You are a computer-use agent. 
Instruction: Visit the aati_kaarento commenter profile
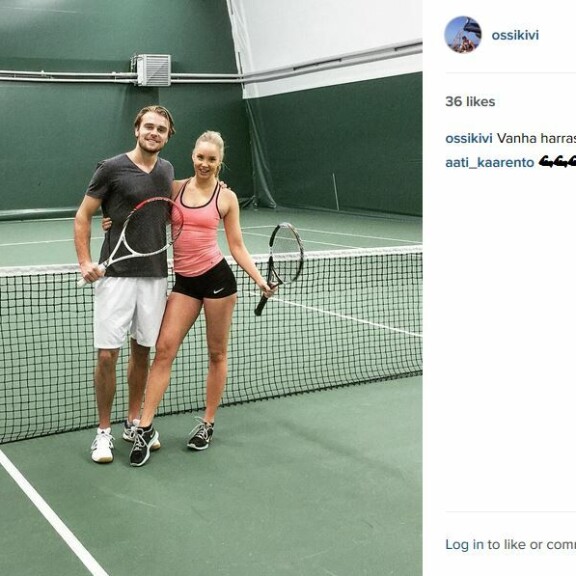click(x=489, y=162)
